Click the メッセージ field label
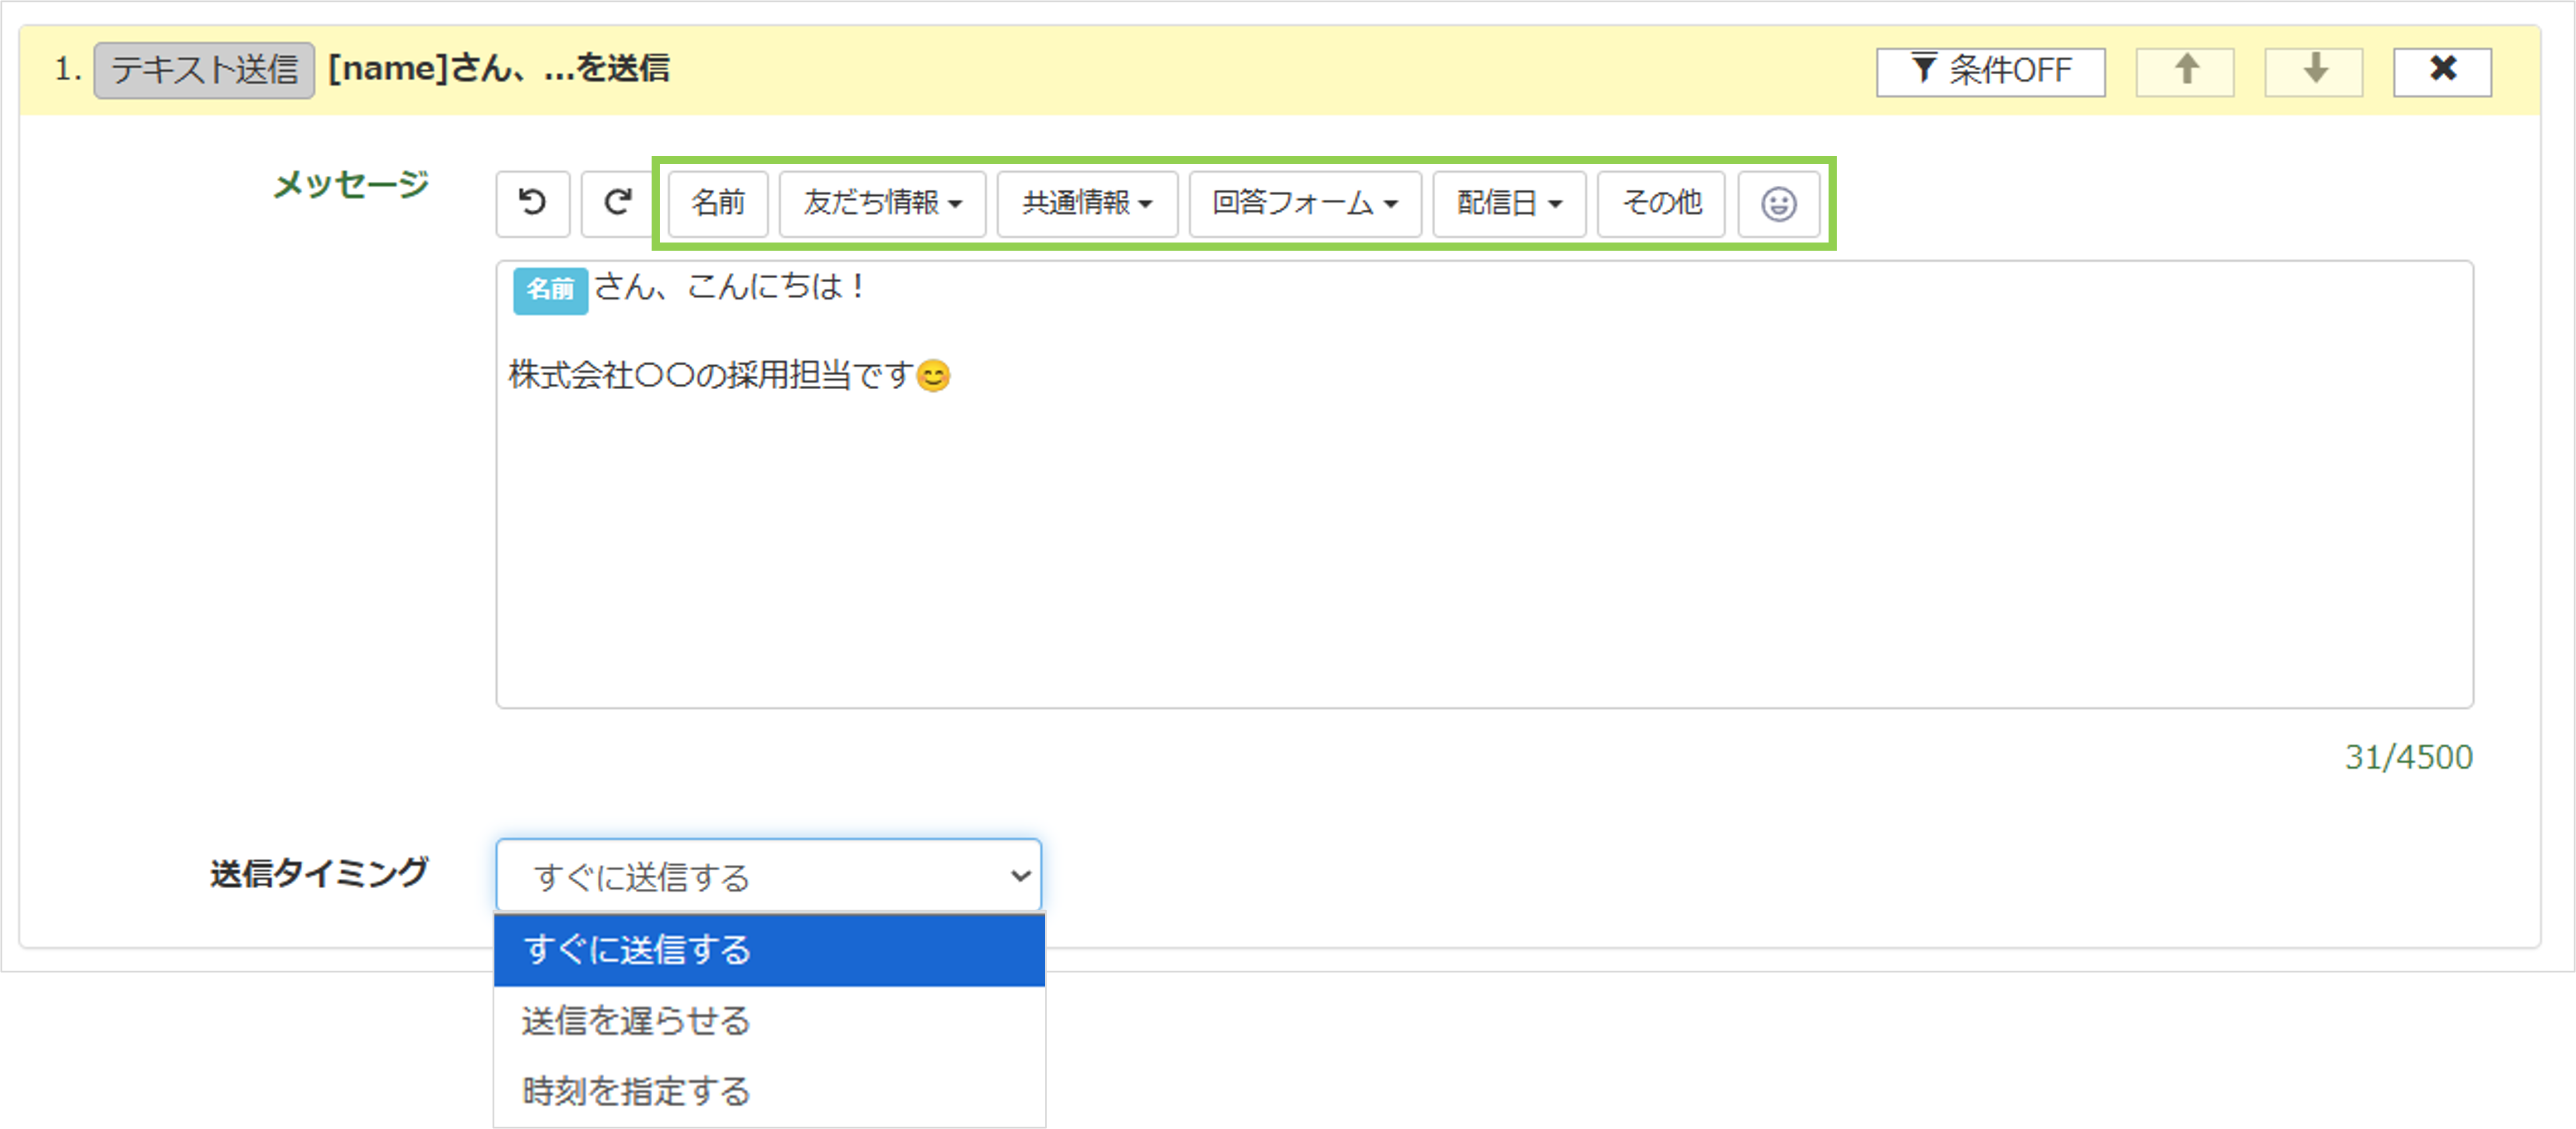Image resolution: width=2576 pixels, height=1129 pixels. tap(351, 184)
